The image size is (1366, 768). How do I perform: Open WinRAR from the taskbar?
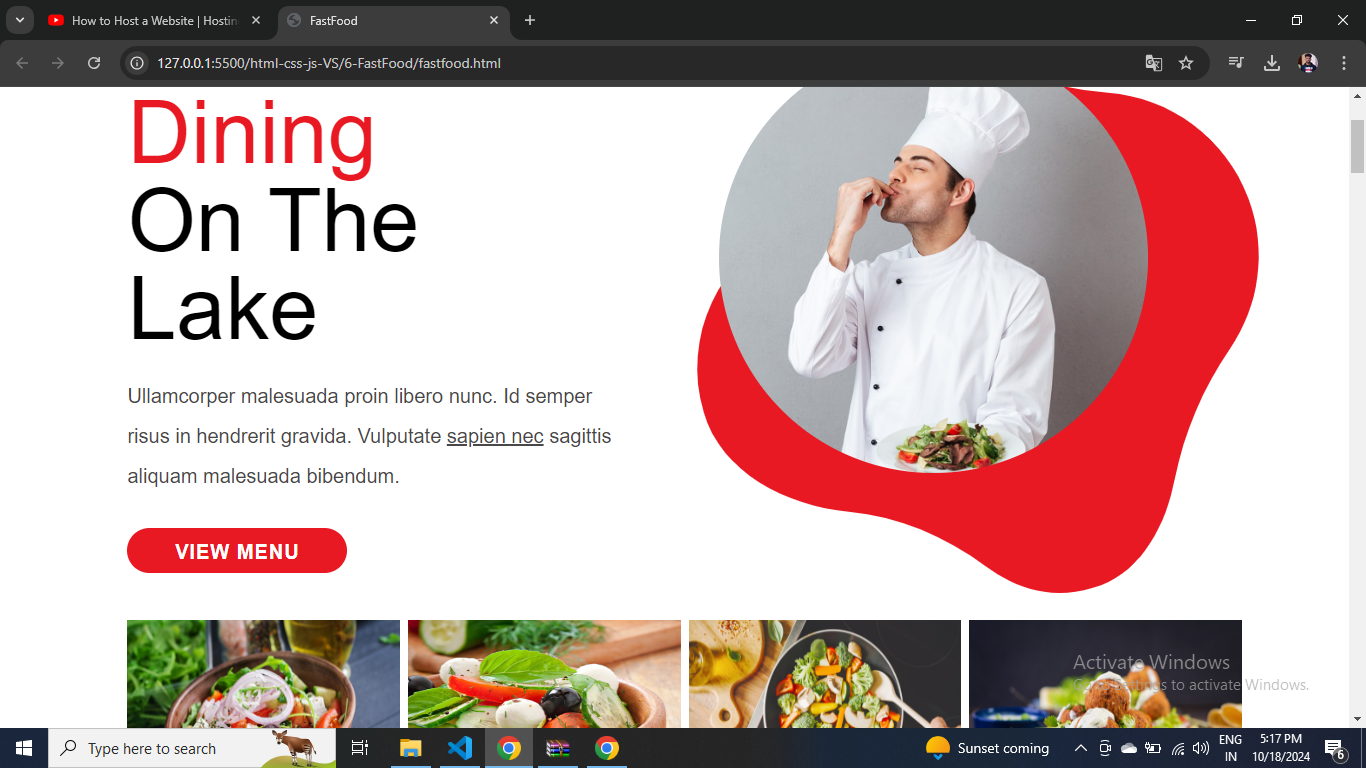558,748
